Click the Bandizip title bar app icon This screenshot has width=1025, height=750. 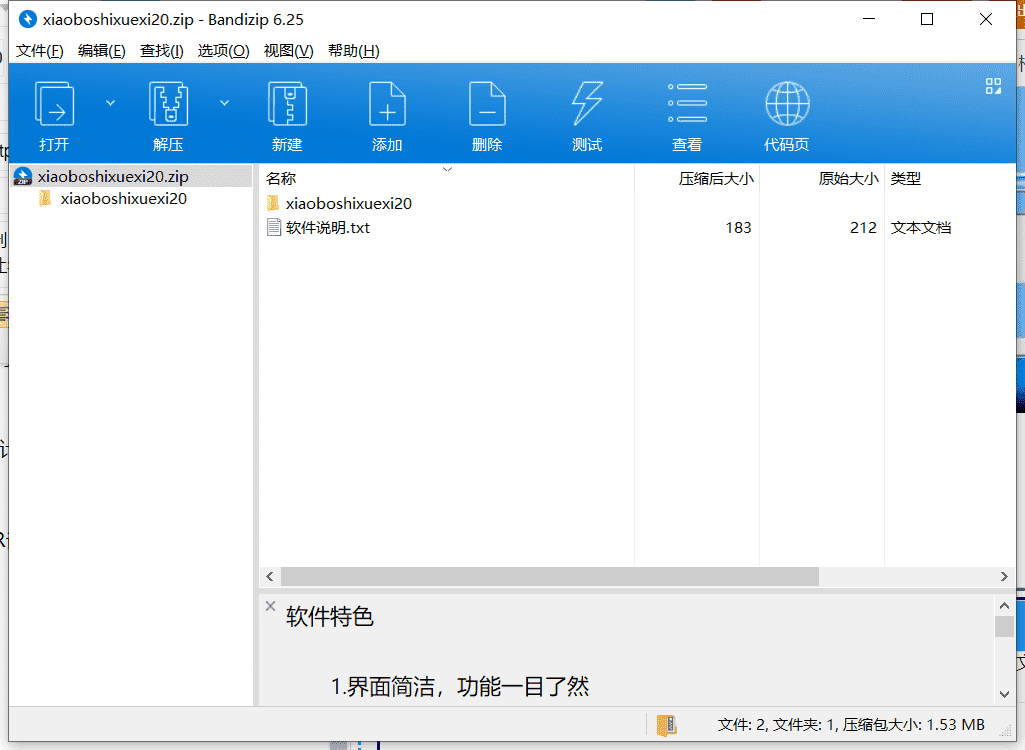coord(27,20)
